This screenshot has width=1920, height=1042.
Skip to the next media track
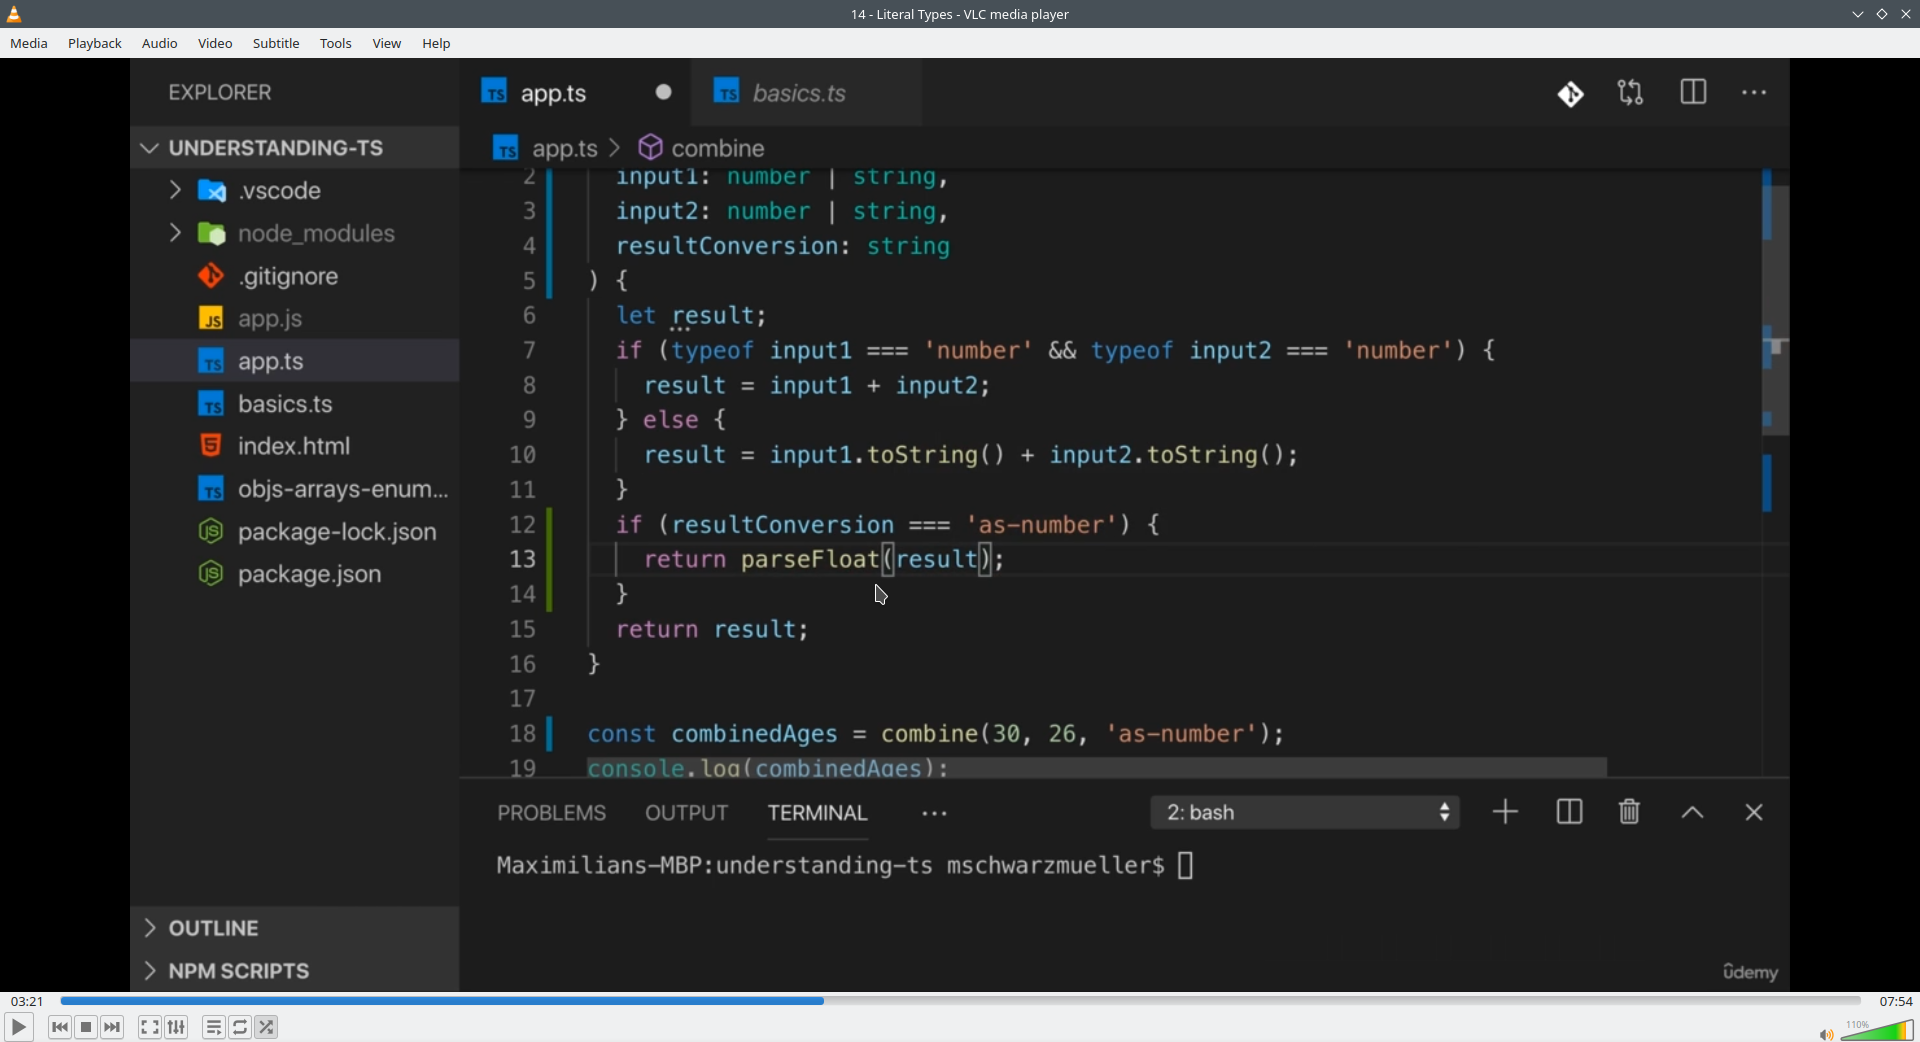coord(113,1027)
